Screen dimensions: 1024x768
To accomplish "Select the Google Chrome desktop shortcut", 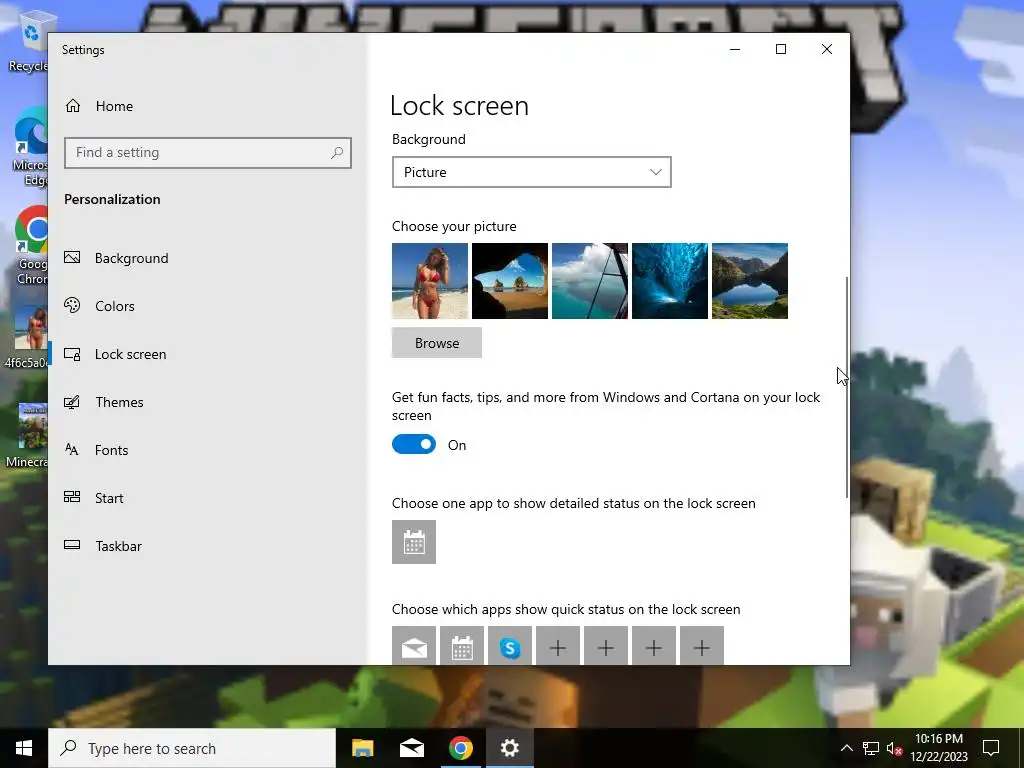I will coord(31,247).
